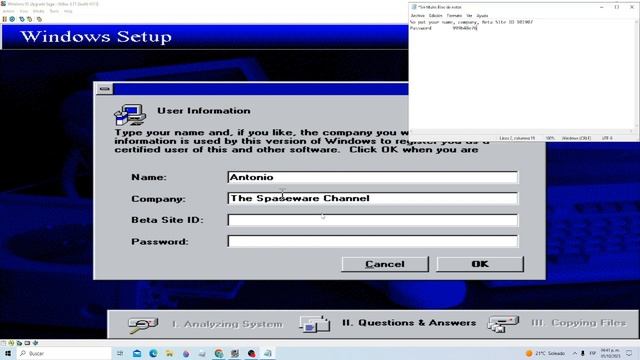Show hidden system tray icons

click(574, 353)
